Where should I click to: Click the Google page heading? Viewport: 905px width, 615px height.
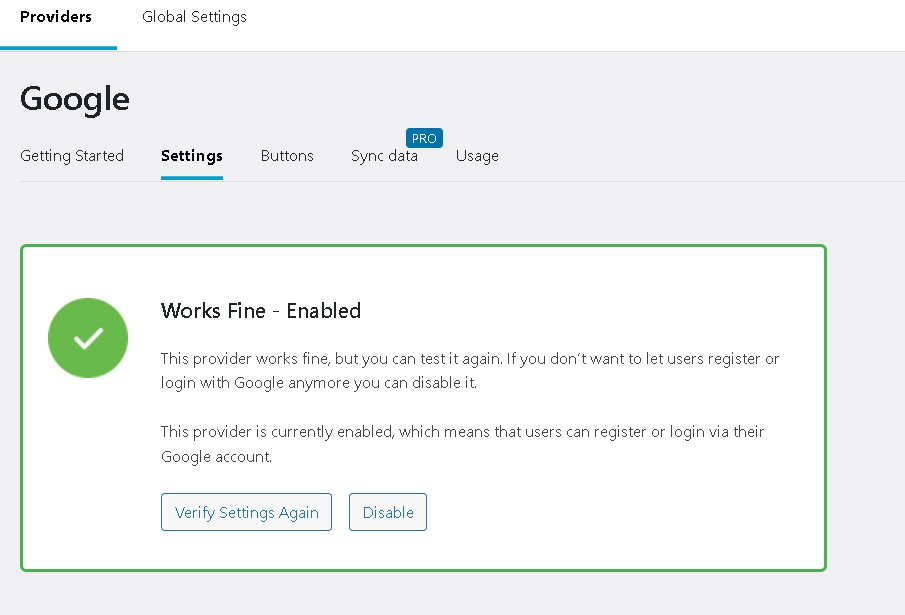75,99
